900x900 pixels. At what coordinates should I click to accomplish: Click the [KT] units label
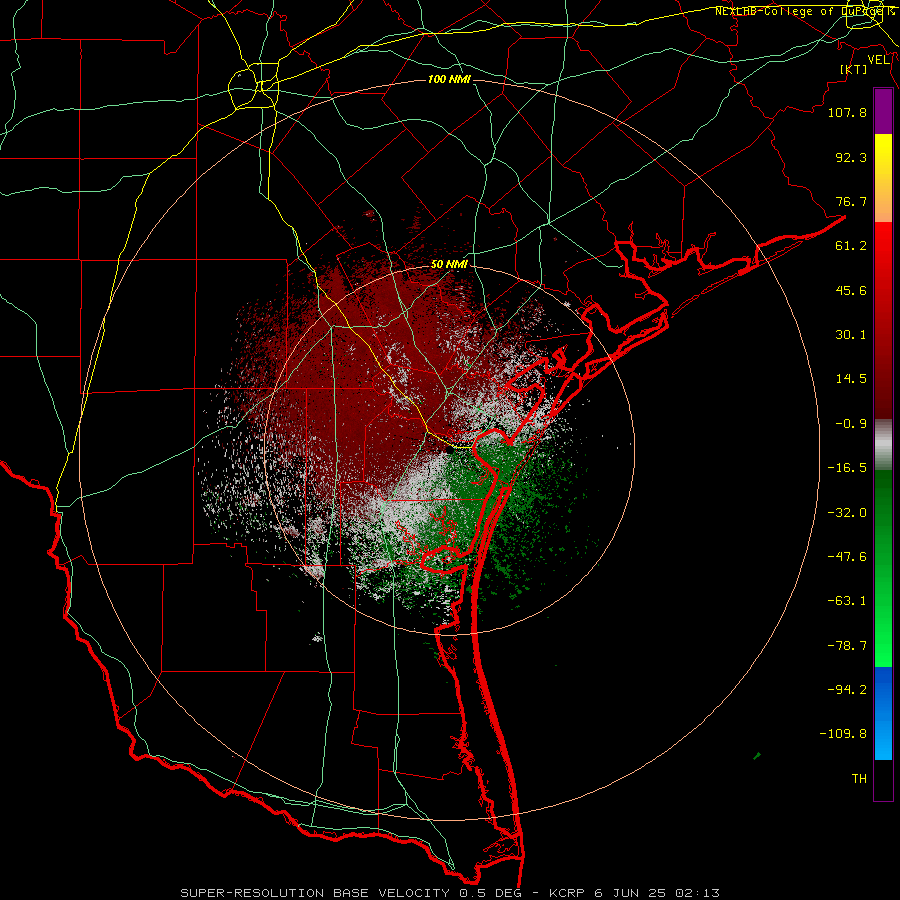pos(854,69)
